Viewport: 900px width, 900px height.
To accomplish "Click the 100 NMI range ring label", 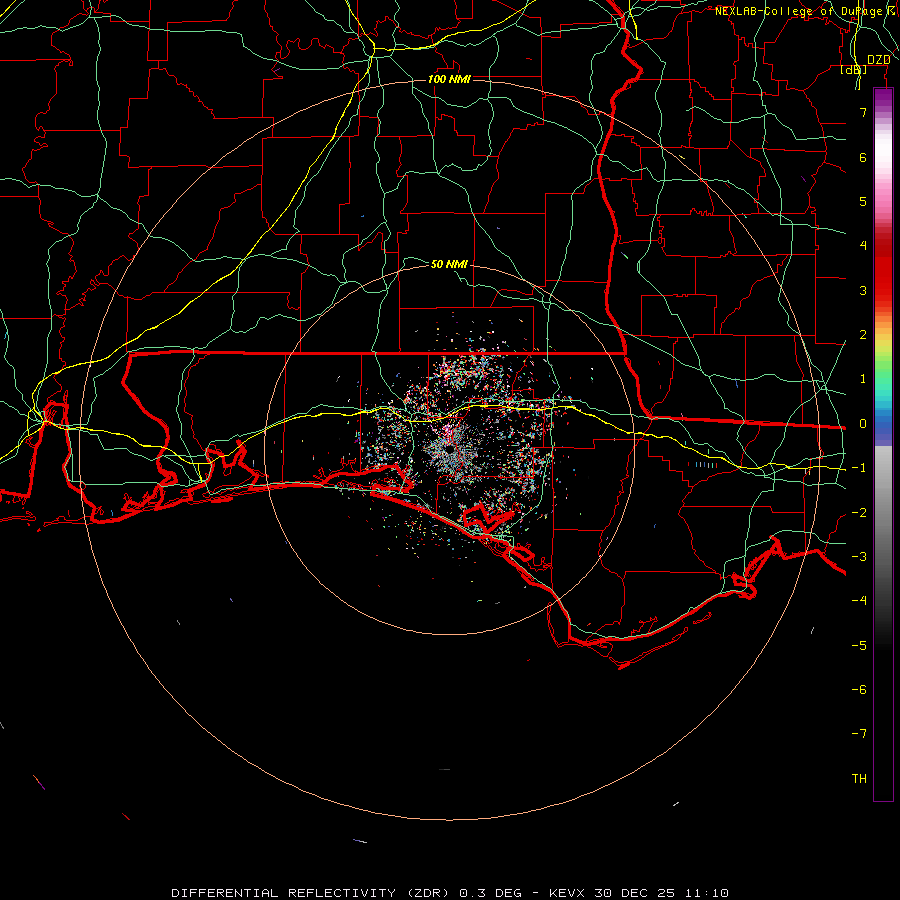I will (x=449, y=79).
